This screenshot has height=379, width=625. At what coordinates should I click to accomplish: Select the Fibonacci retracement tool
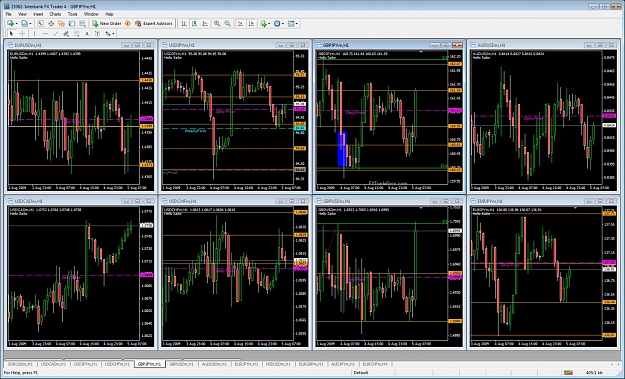pos(76,33)
